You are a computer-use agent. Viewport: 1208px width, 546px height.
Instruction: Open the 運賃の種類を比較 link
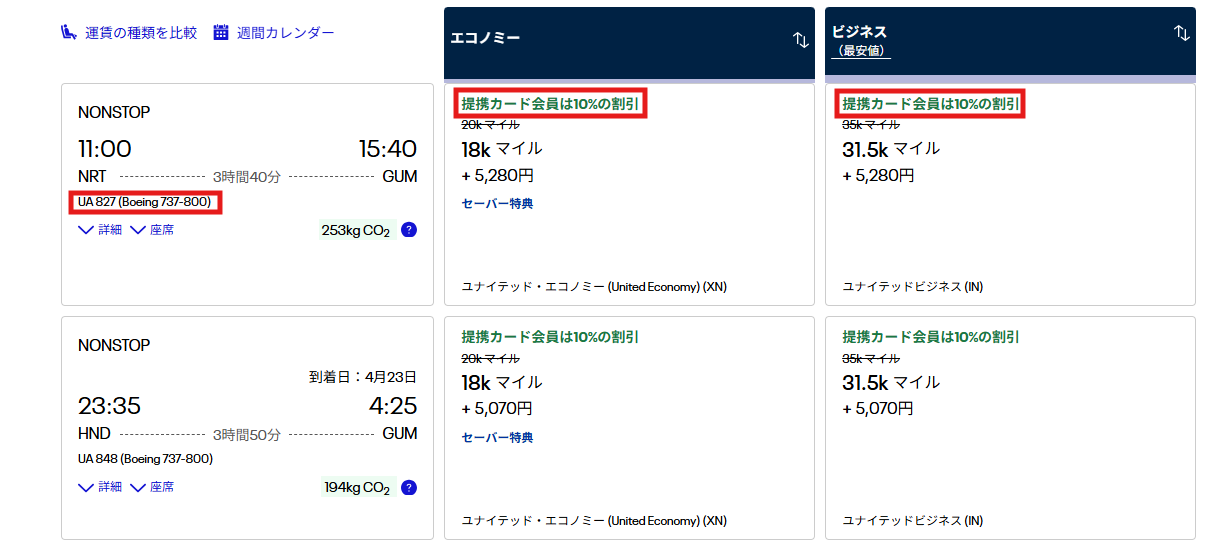pos(140,33)
